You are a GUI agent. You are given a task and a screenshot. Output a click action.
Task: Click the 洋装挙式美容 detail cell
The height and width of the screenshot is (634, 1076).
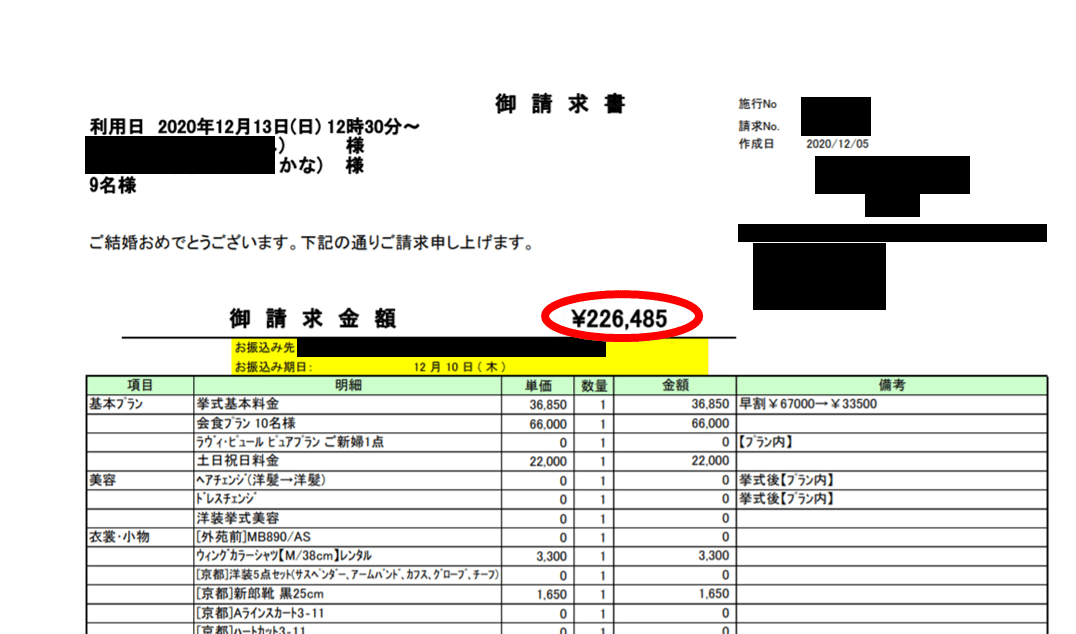point(348,519)
